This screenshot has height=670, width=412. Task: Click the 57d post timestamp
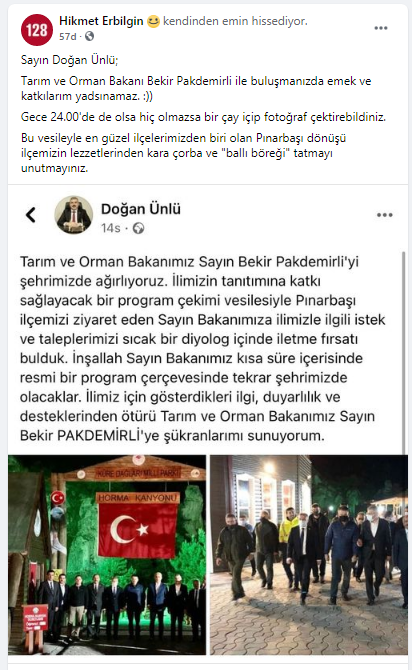click(x=68, y=37)
